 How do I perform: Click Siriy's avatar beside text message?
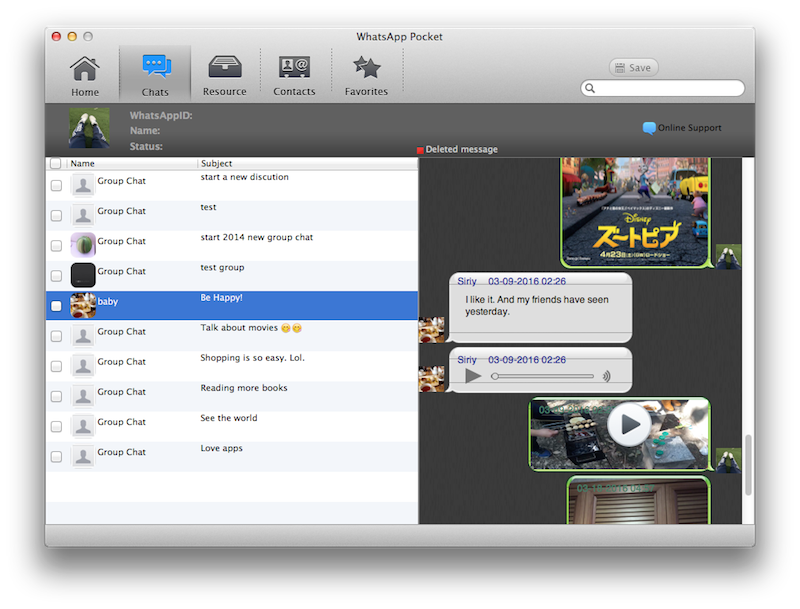tap(432, 329)
